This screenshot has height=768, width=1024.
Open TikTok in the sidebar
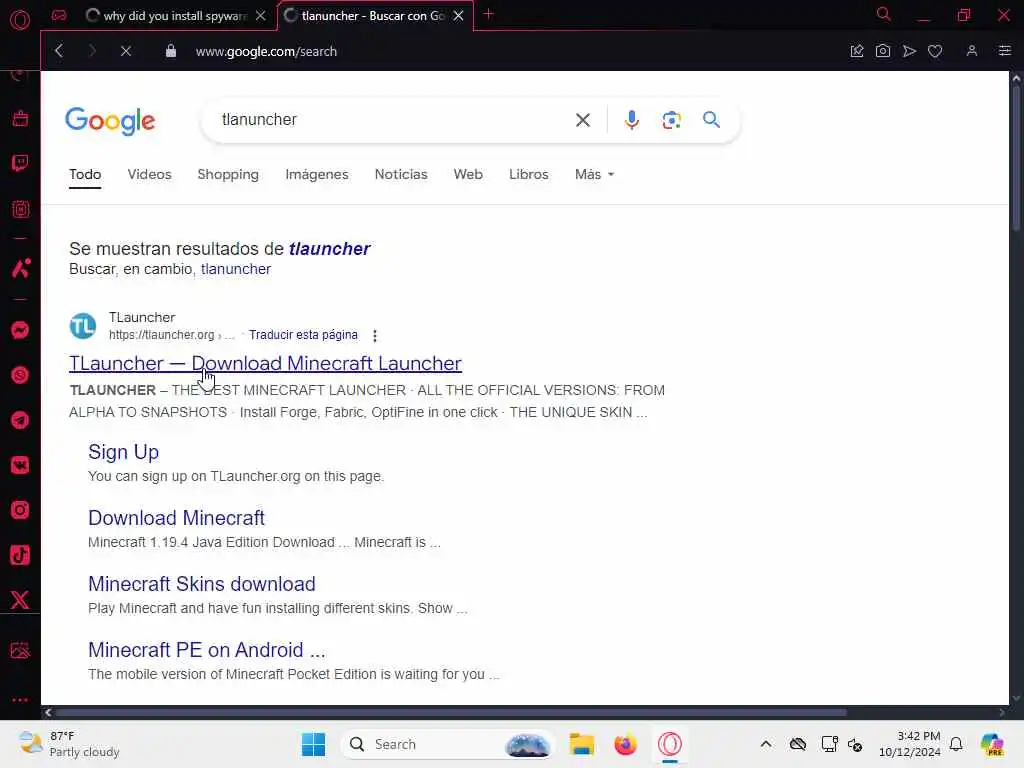(20, 555)
